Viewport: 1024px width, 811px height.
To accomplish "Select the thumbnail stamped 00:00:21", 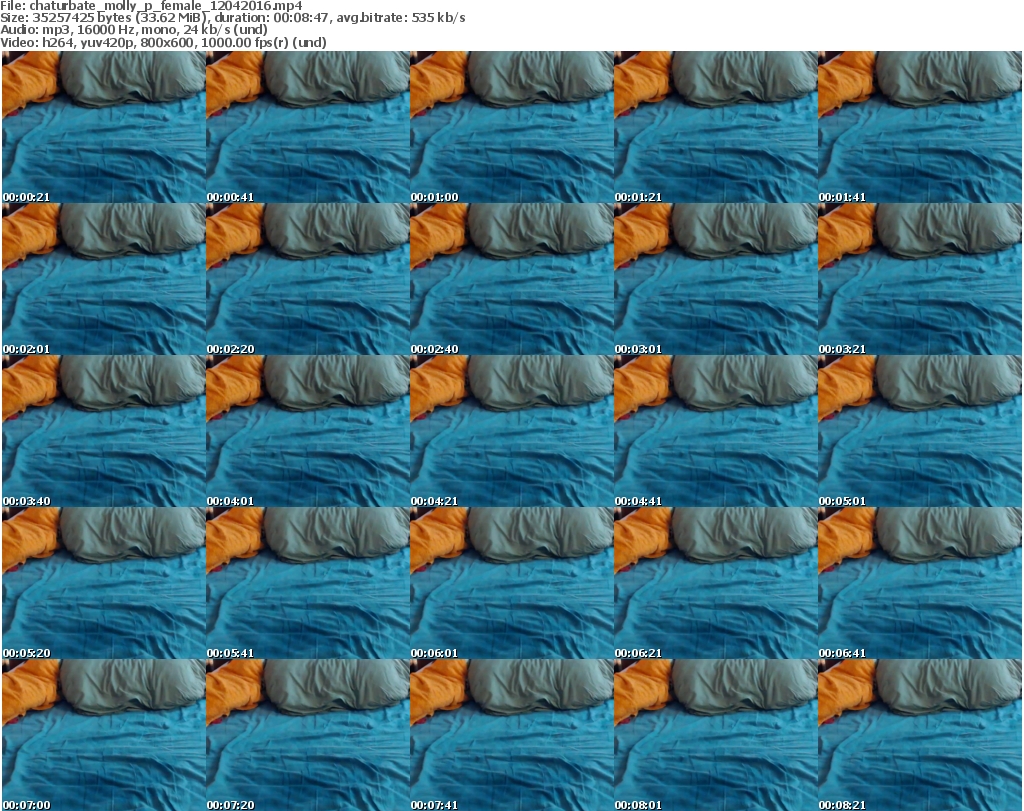I will coord(104,127).
